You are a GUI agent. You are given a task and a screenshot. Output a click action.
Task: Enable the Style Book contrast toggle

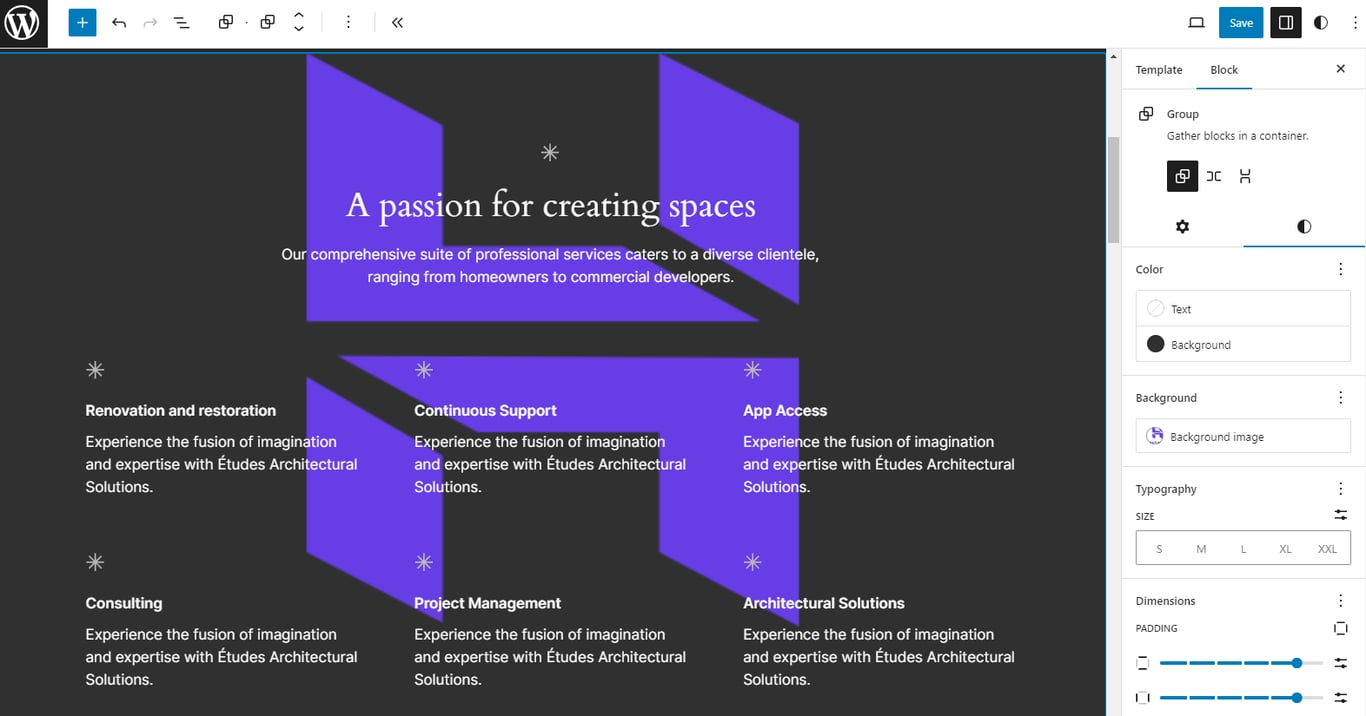1321,22
